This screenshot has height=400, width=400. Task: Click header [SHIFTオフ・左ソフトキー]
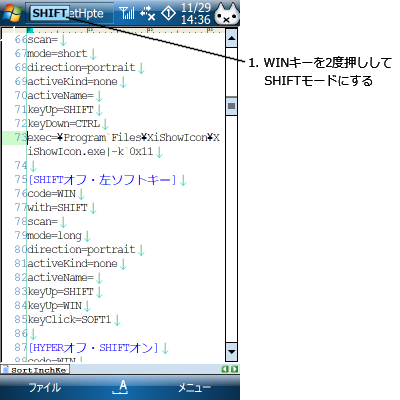[x=102, y=180]
